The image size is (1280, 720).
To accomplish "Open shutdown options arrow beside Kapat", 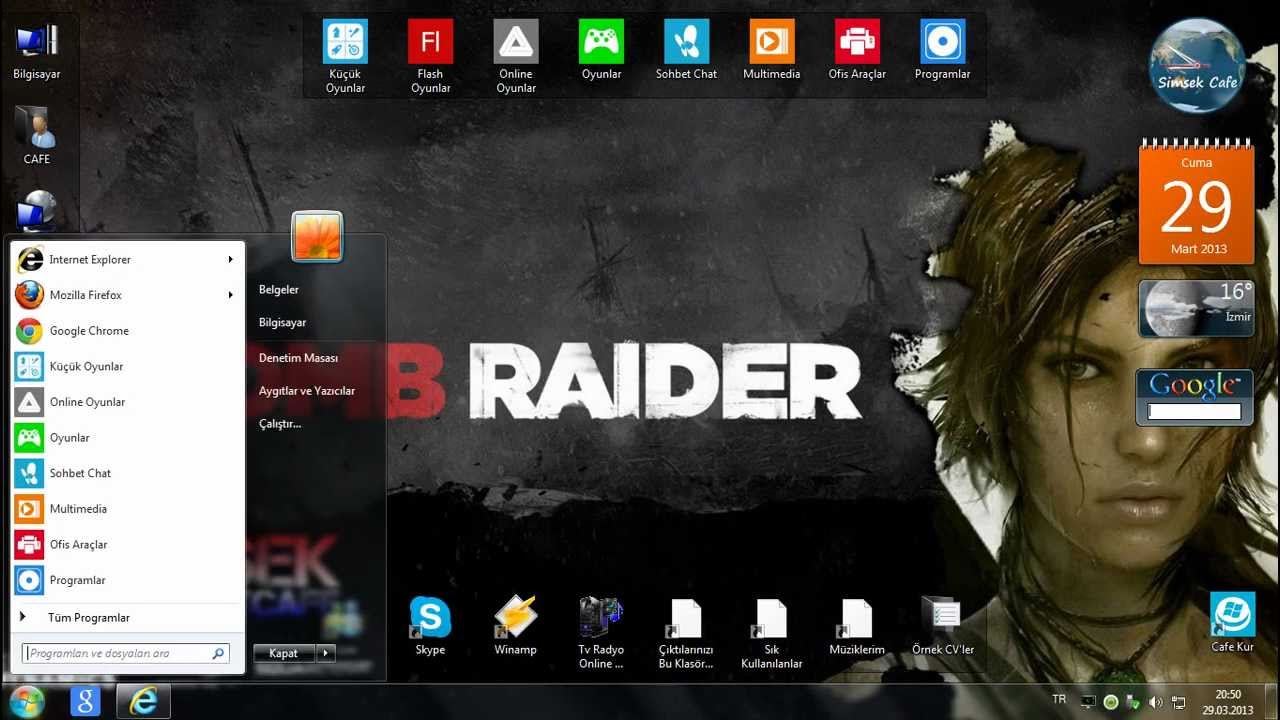I will coord(326,653).
